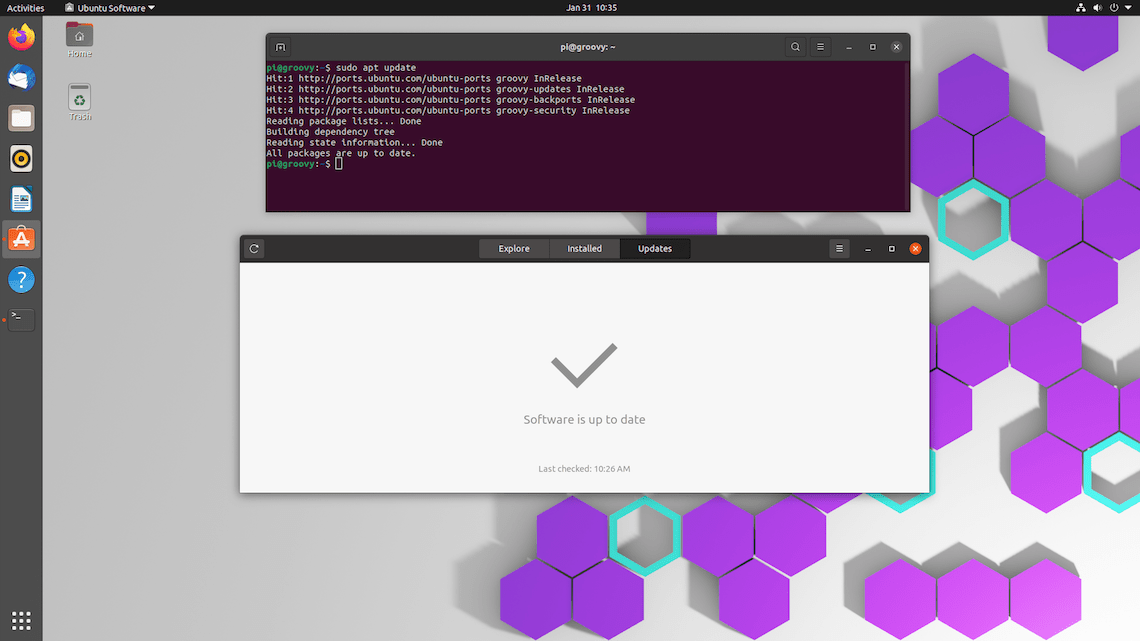Select the Terminal icon in dock

tap(21, 319)
